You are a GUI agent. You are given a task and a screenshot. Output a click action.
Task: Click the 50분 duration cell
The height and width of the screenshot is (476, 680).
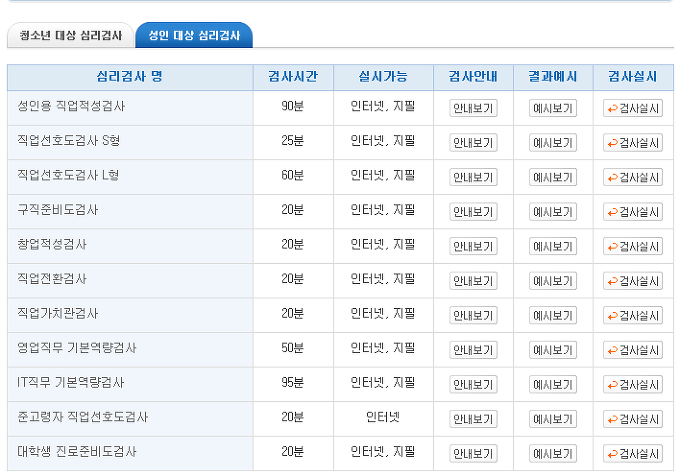tap(293, 348)
